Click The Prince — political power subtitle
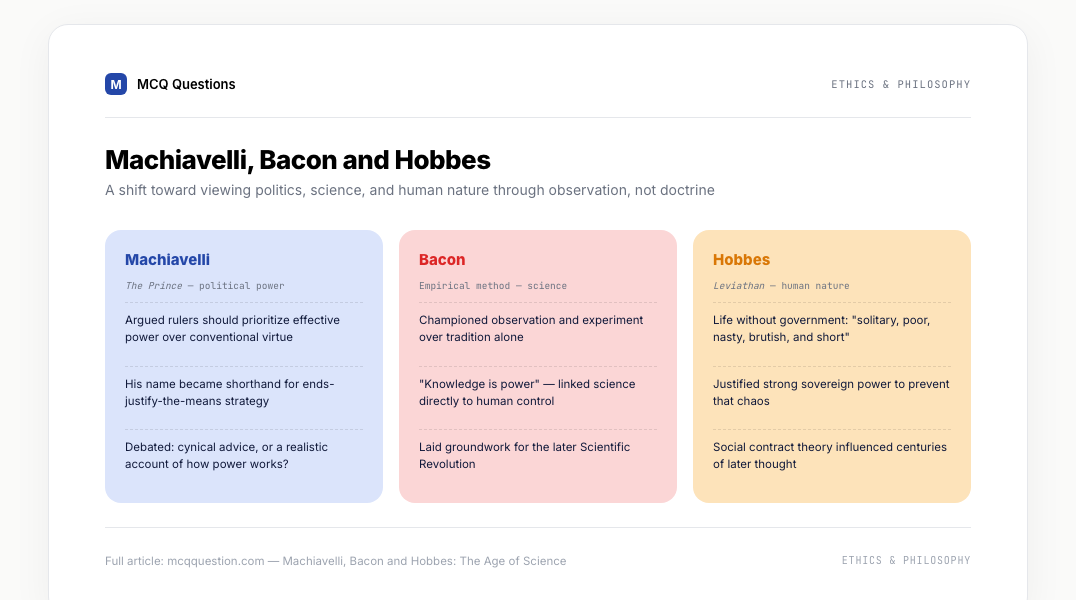This screenshot has height=600, width=1076. tap(204, 286)
